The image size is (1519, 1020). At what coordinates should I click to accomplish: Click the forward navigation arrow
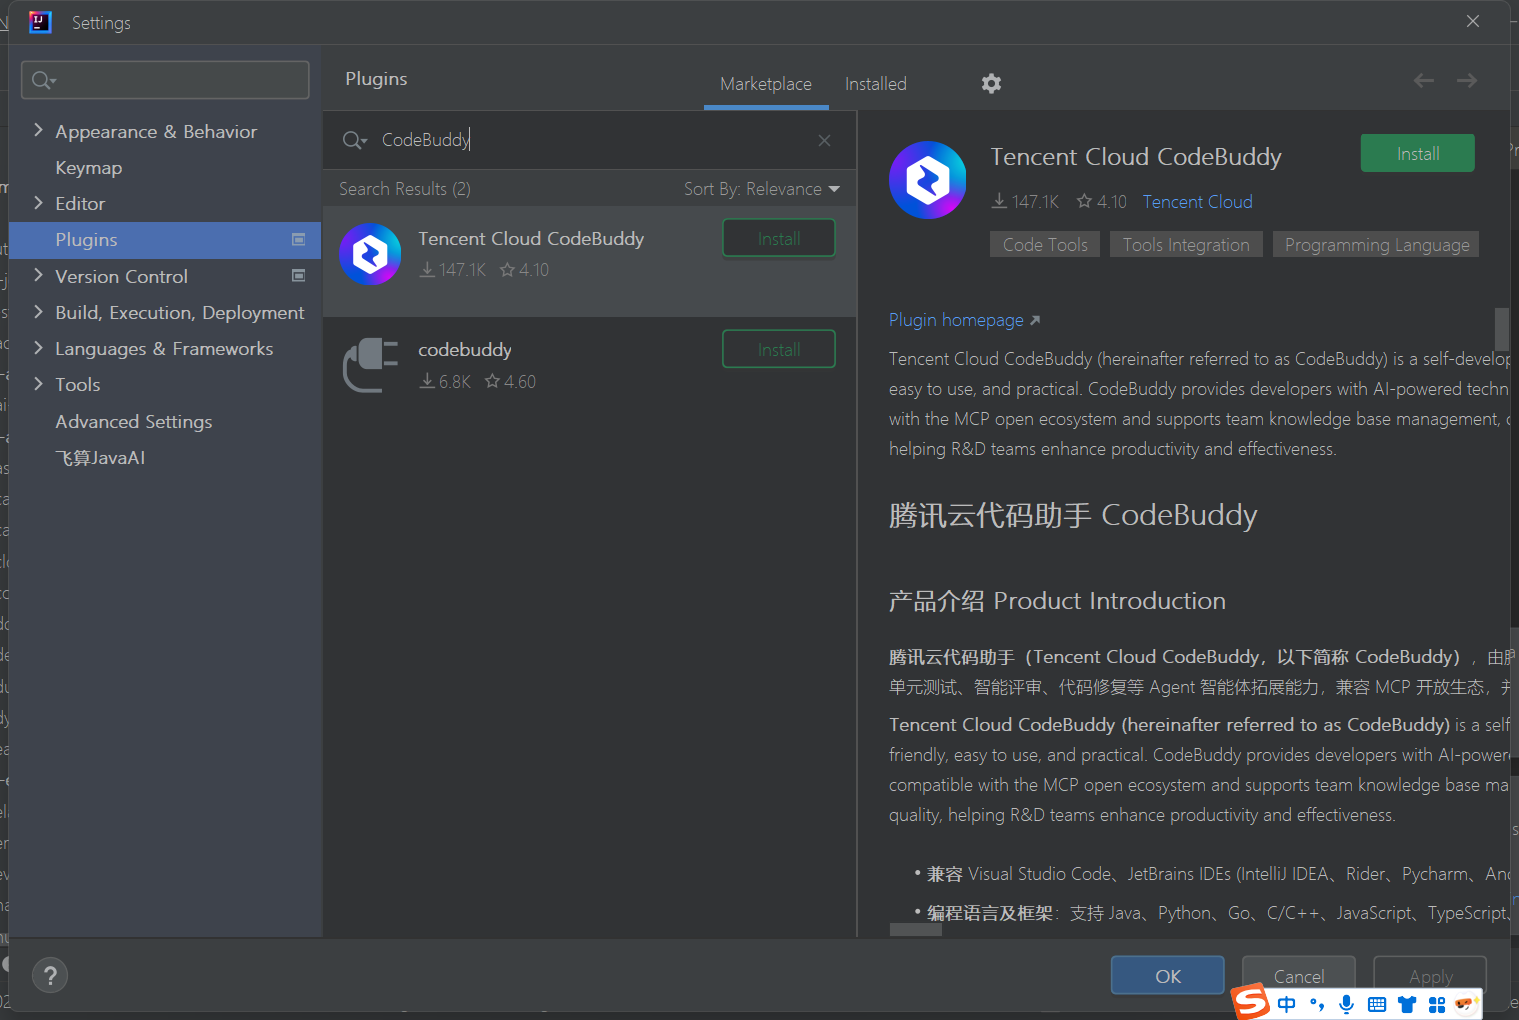coord(1466,80)
